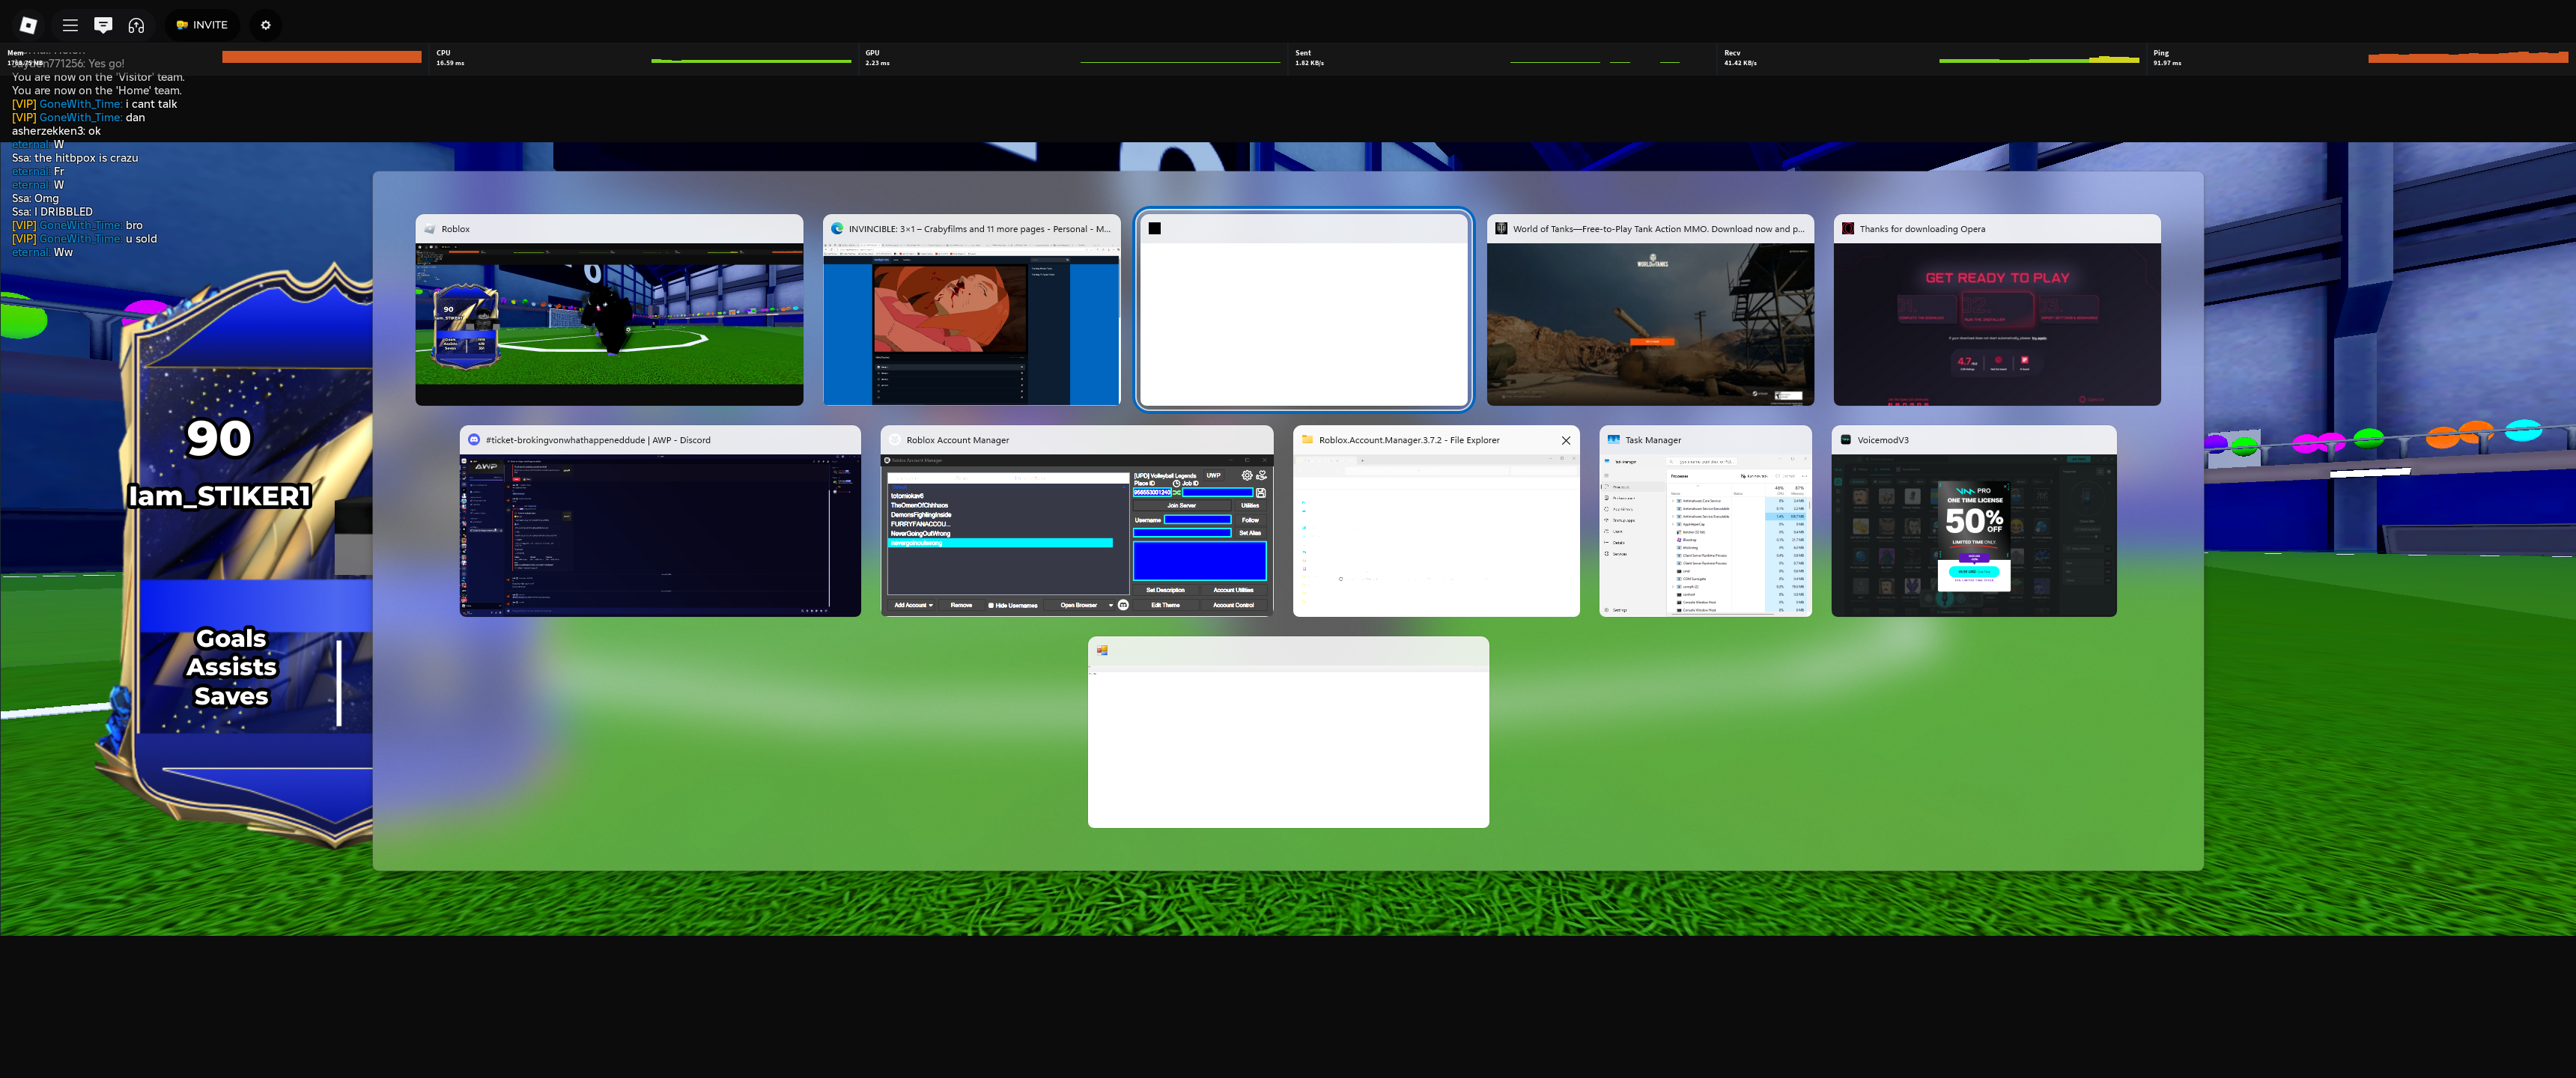
Task: Expand the Open Browser dropdown arrow
Action: coord(1110,605)
